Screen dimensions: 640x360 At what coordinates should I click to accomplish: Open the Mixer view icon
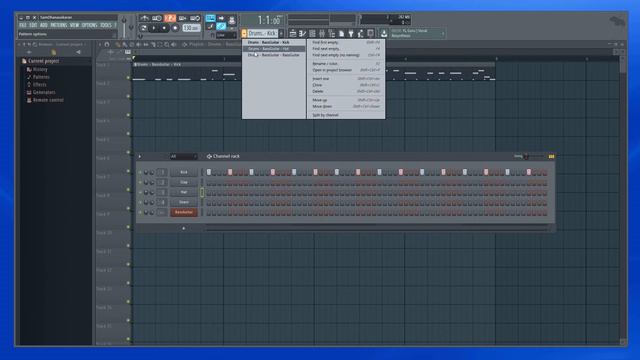tap(322, 33)
